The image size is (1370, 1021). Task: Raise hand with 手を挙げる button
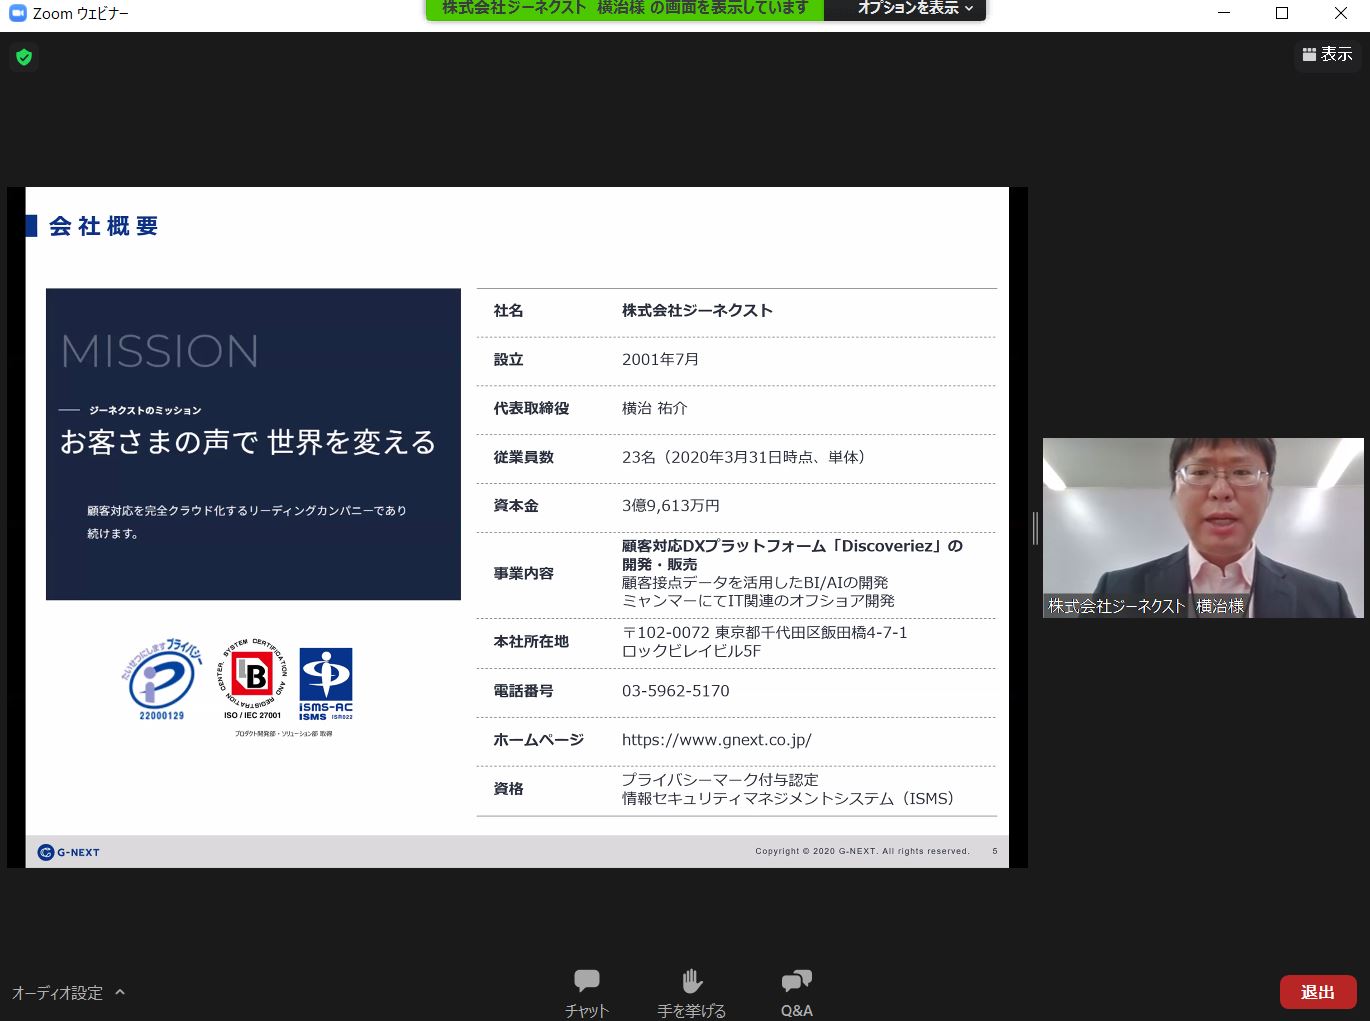[691, 993]
